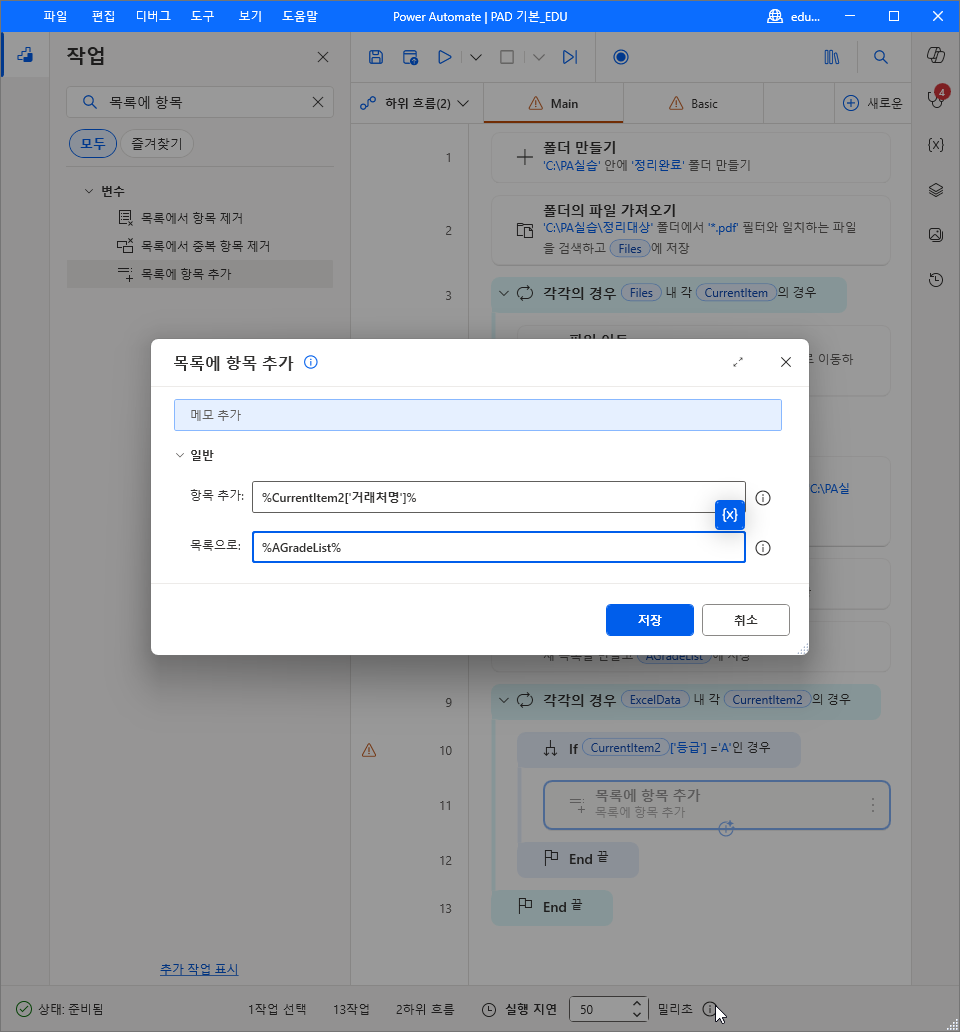Click the Actions pane icon in left rail
The height and width of the screenshot is (1032, 960).
click(25, 55)
